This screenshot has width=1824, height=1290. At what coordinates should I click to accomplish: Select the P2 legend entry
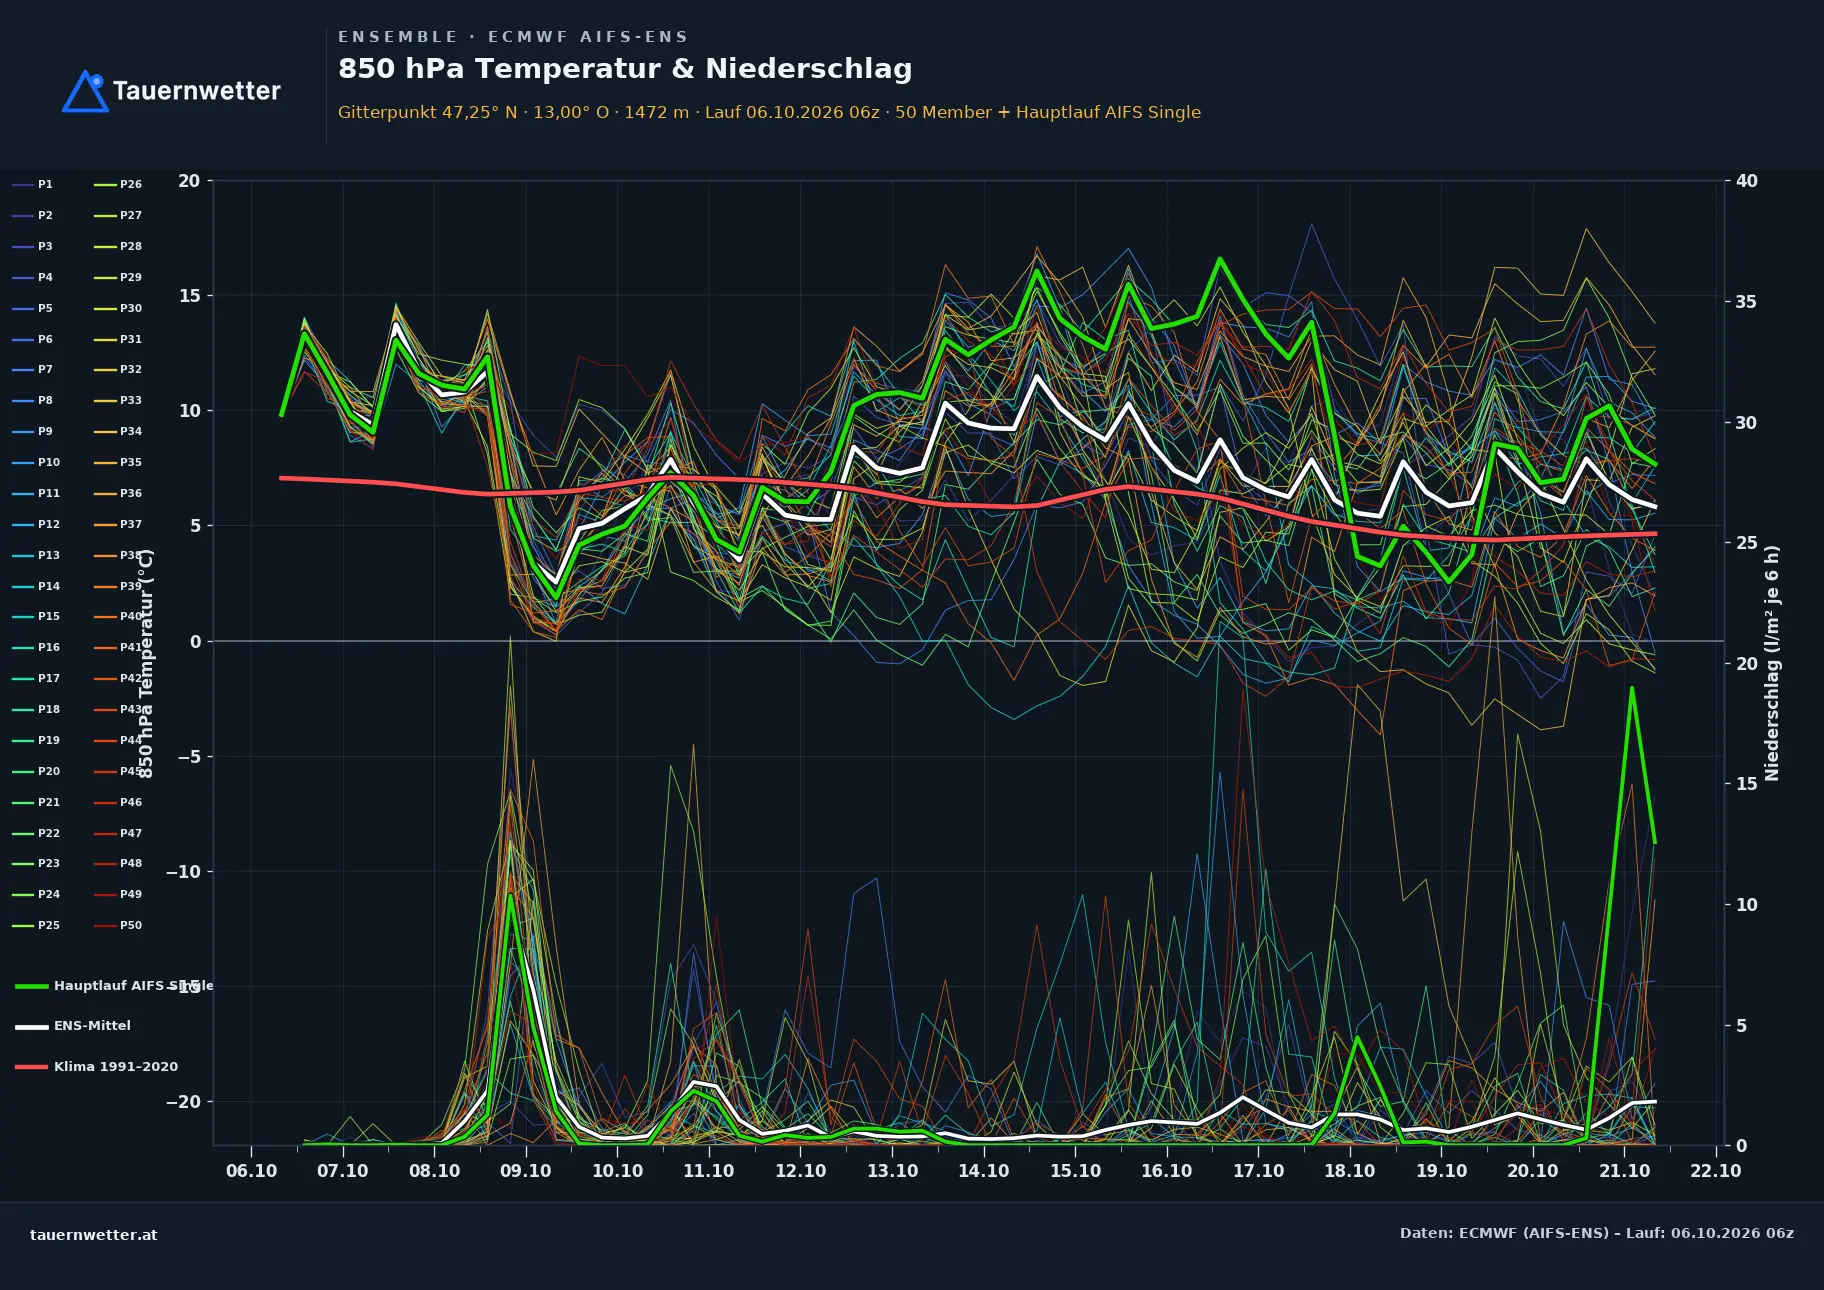pyautogui.click(x=33, y=215)
